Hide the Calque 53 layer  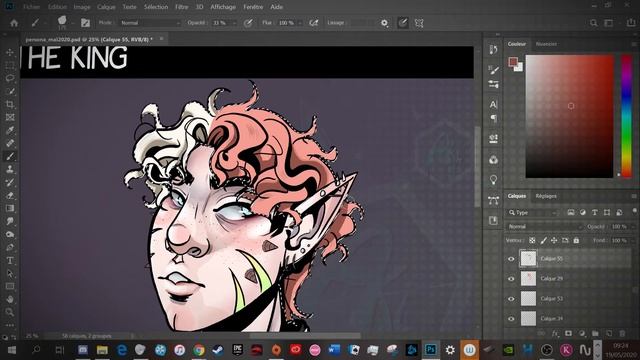(x=511, y=299)
